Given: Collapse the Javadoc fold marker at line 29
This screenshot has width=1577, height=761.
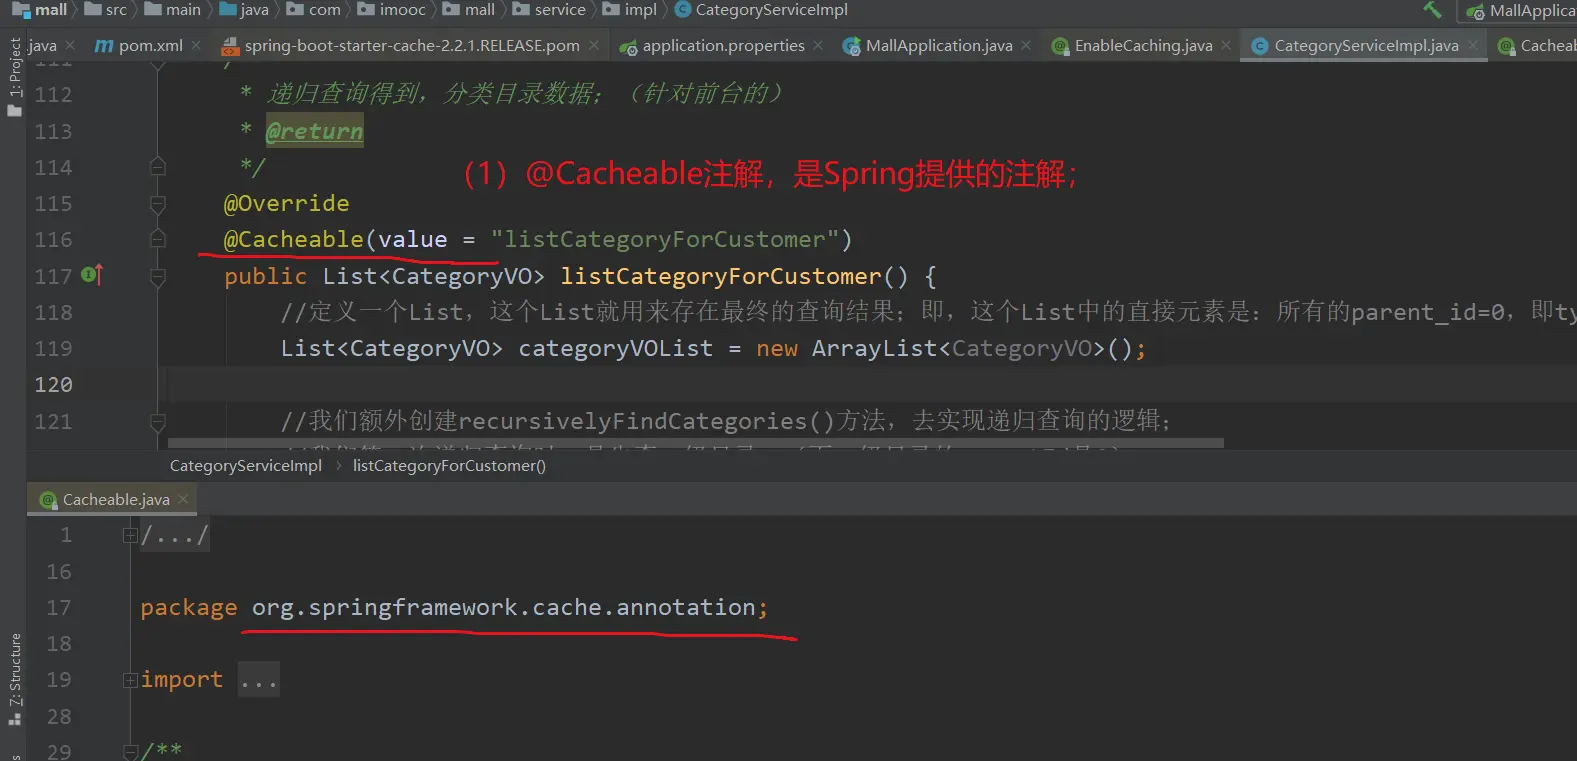Looking at the screenshot, I should point(129,750).
